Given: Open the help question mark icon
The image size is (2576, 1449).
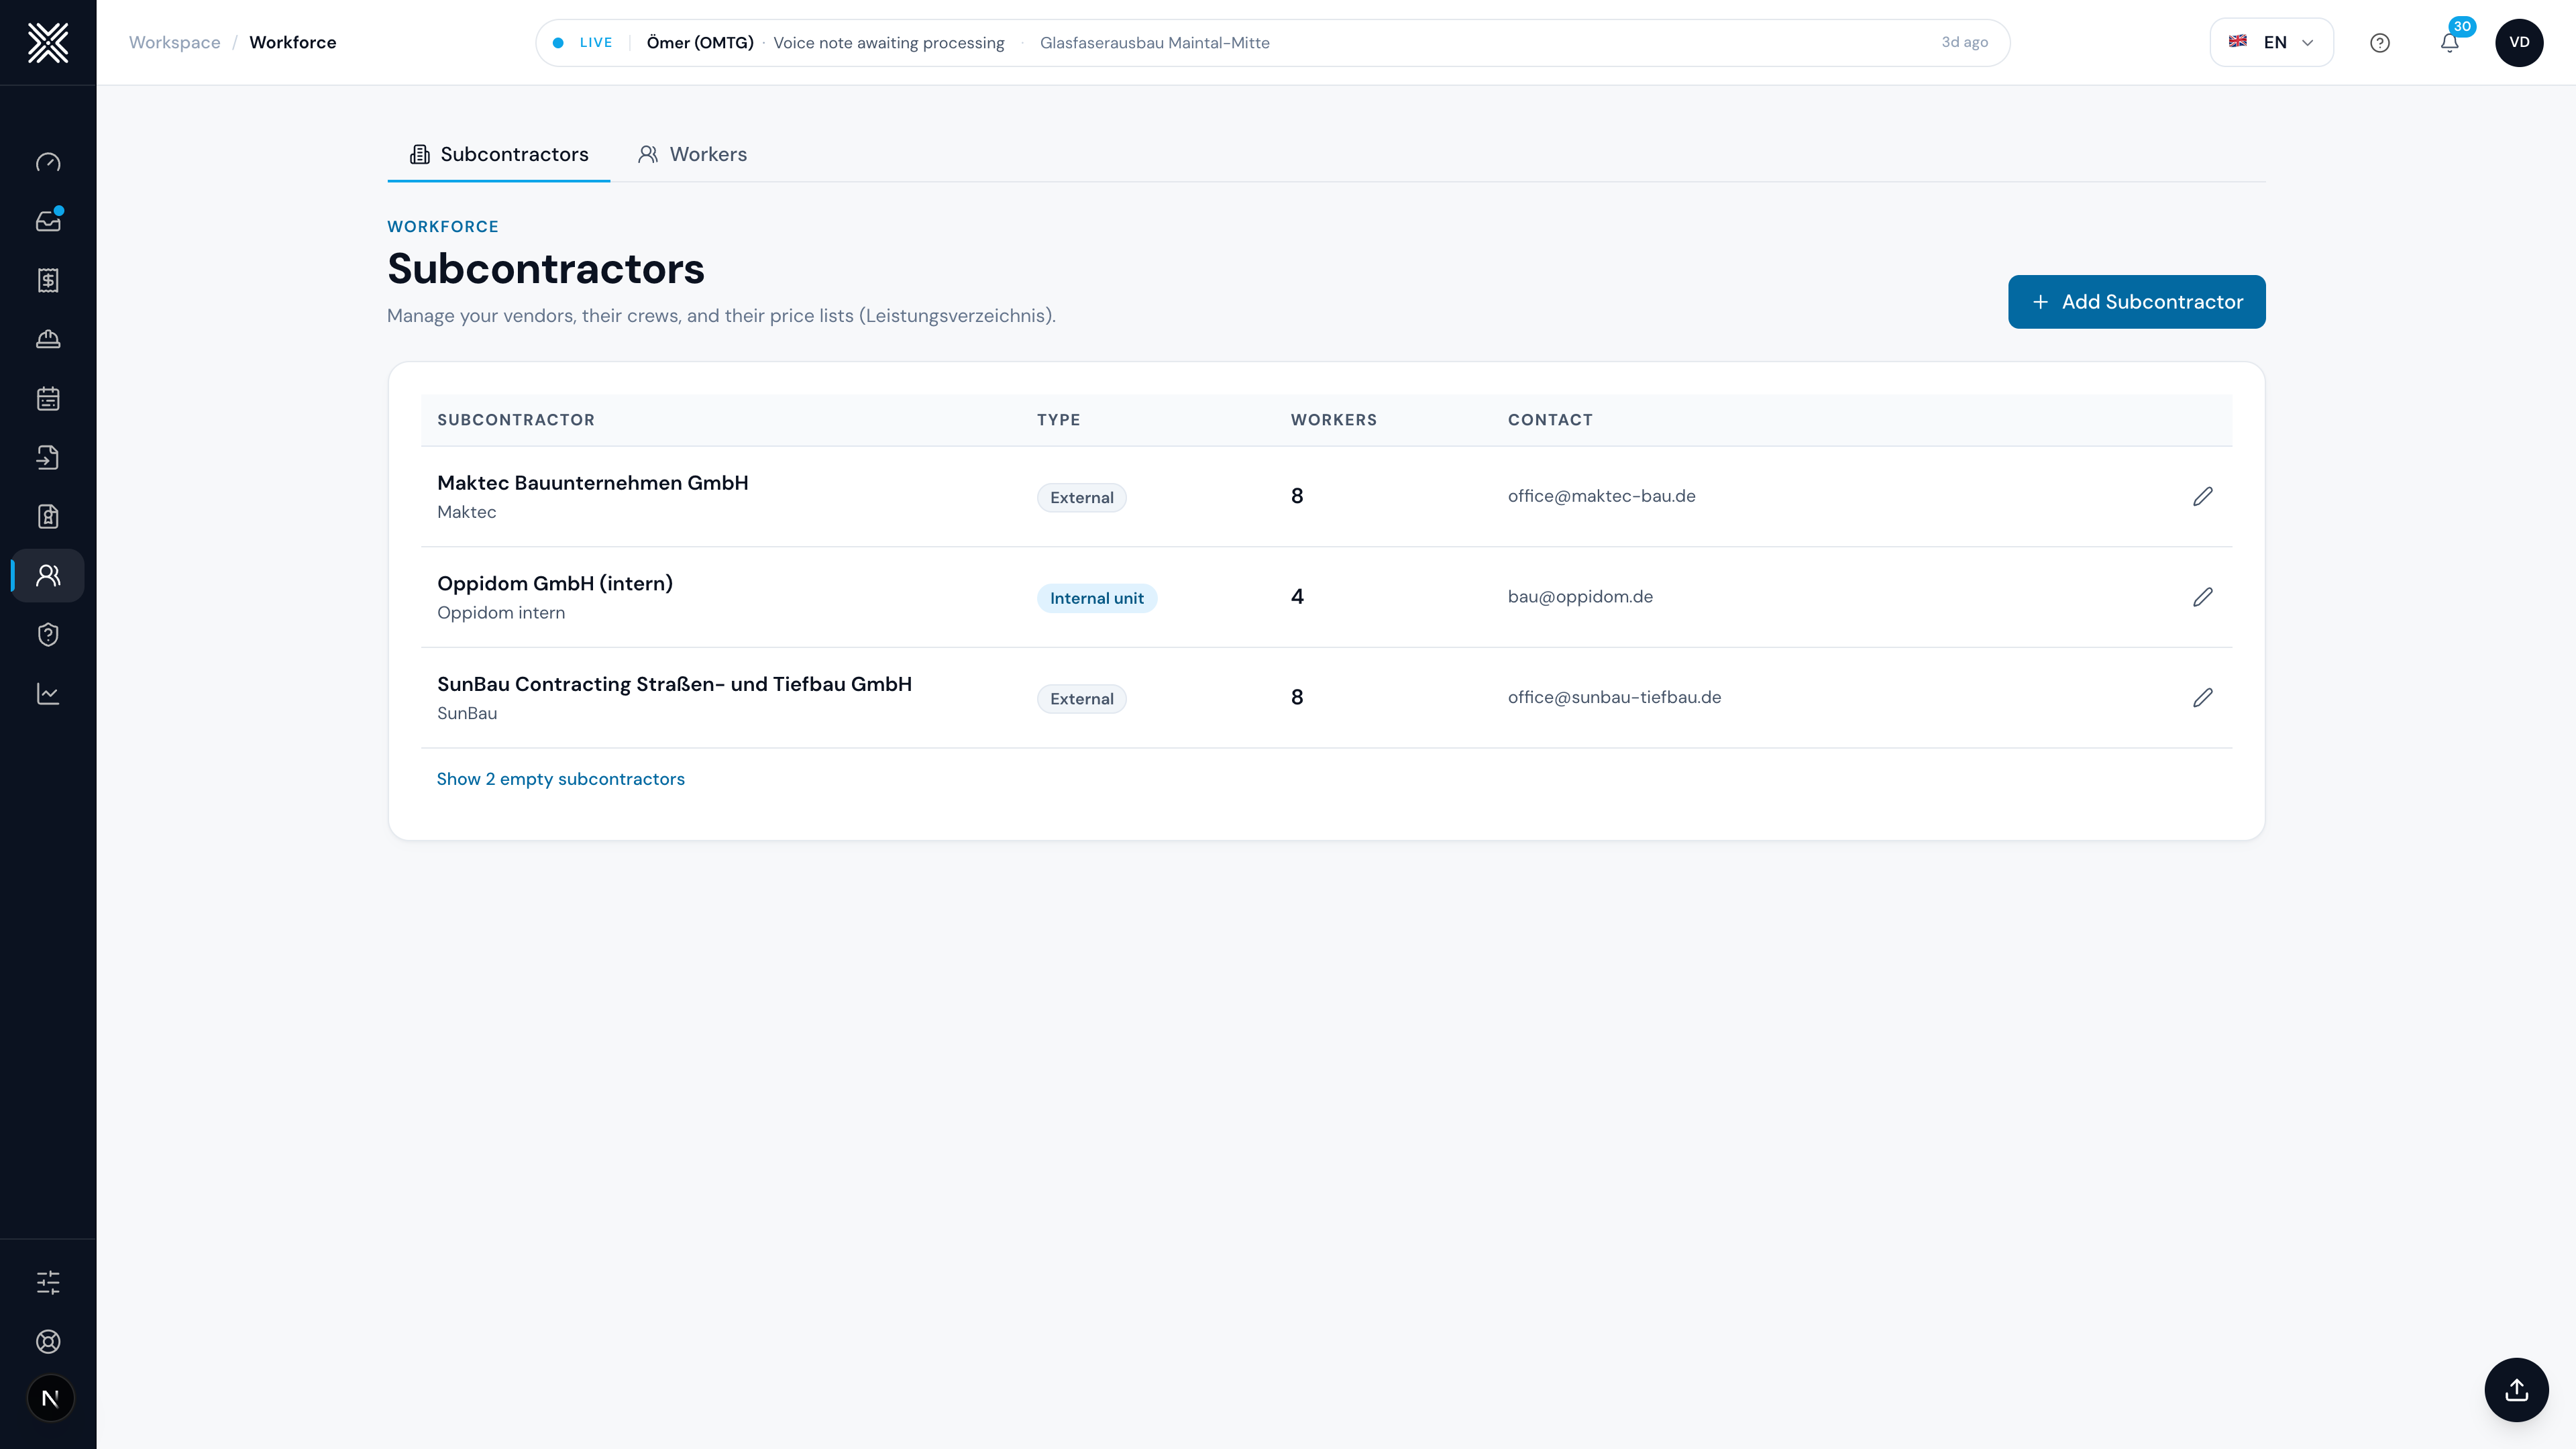Looking at the screenshot, I should [2380, 43].
